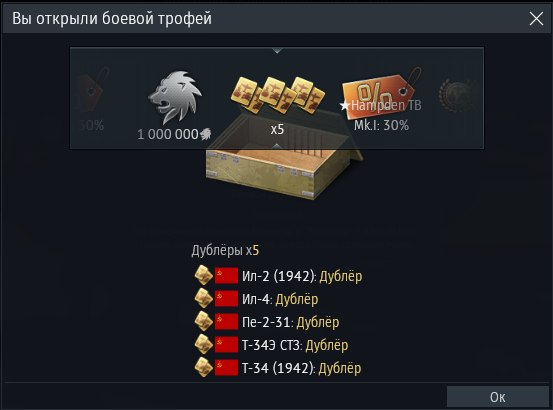Click the Soviet flag next to Пе-2-31

coord(226,322)
